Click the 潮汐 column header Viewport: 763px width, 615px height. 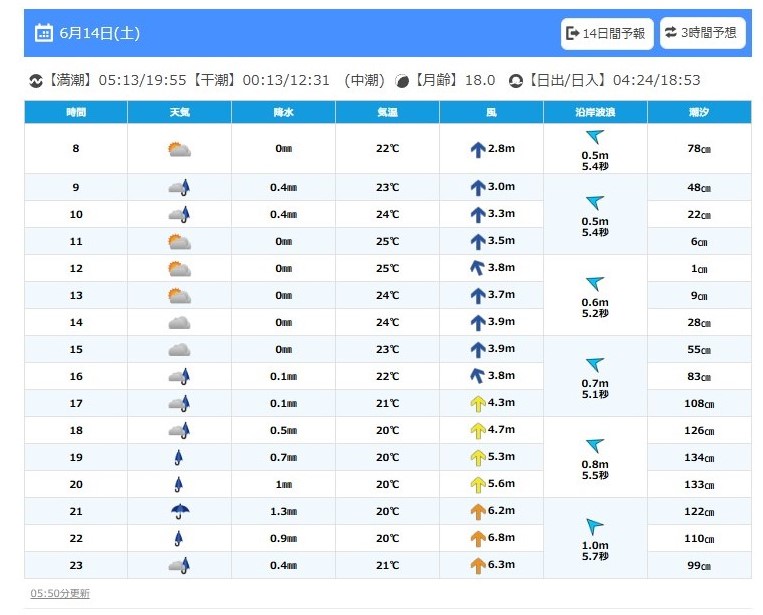click(x=699, y=112)
